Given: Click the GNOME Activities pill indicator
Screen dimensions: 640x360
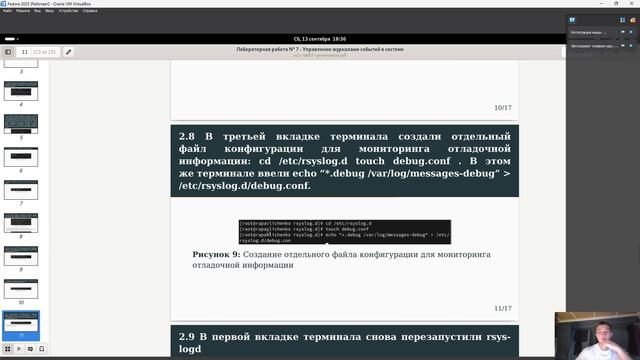Looking at the screenshot, I should (11, 39).
